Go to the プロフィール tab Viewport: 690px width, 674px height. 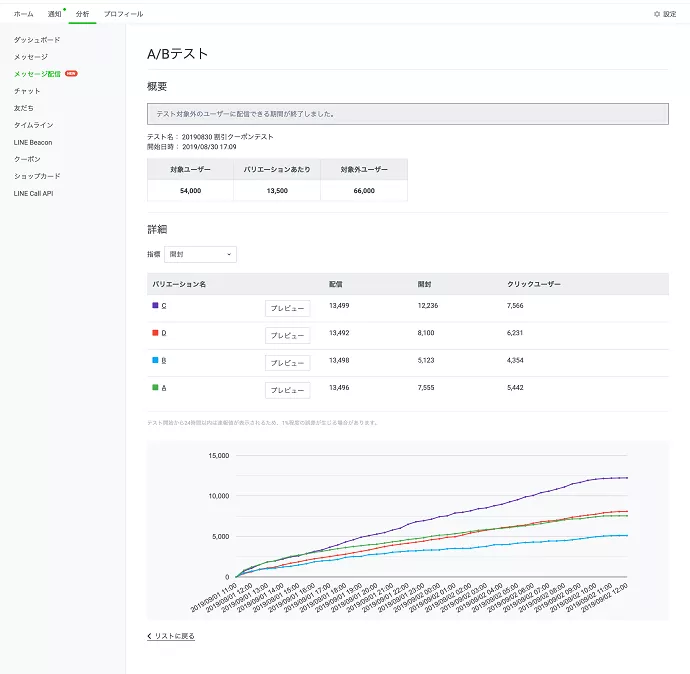pyautogui.click(x=124, y=14)
